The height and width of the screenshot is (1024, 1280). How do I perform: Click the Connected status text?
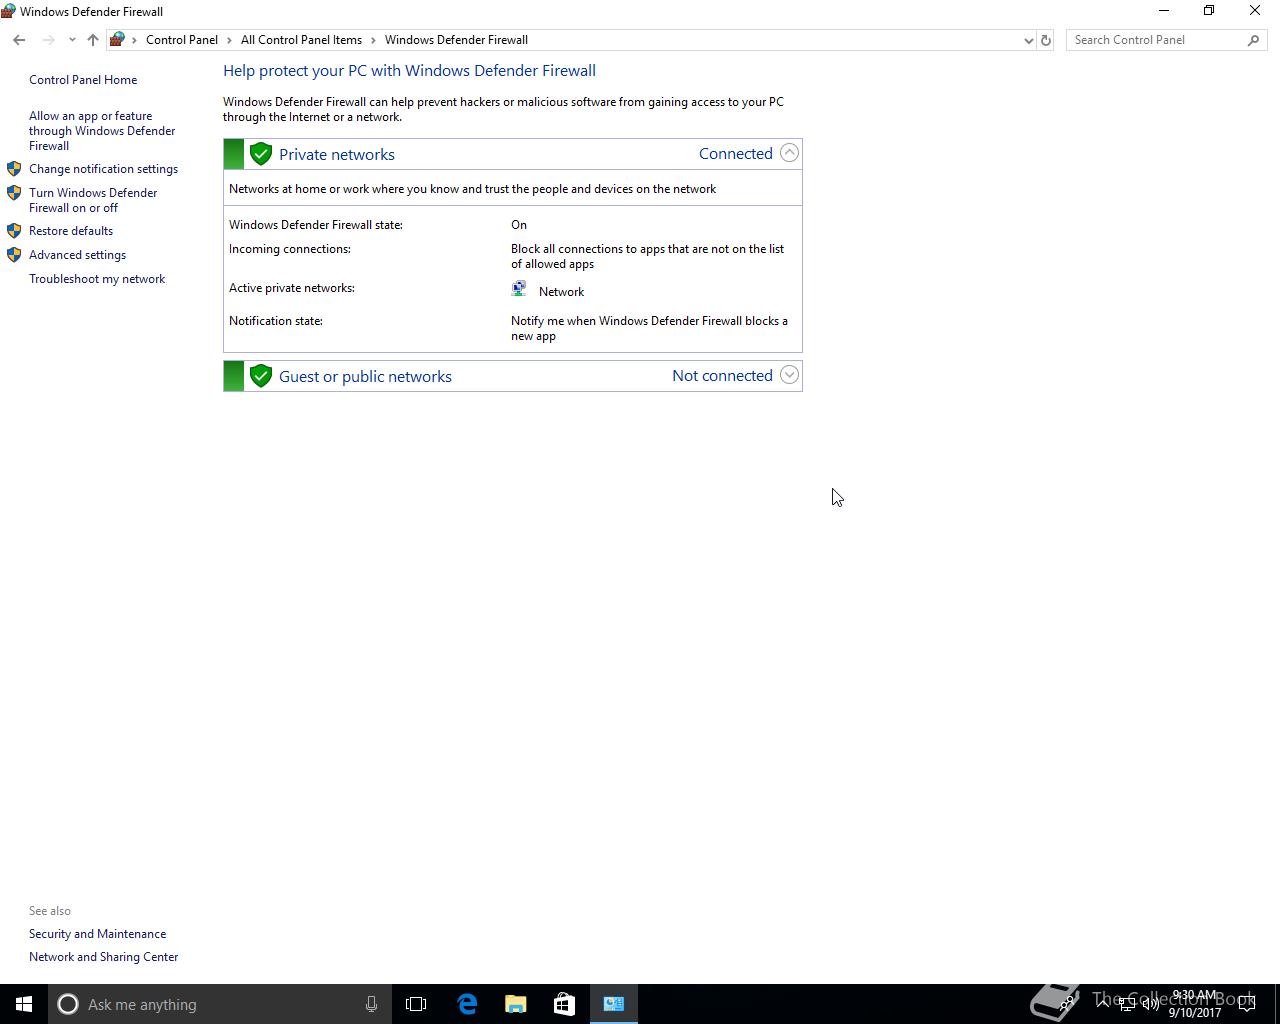pyautogui.click(x=736, y=153)
